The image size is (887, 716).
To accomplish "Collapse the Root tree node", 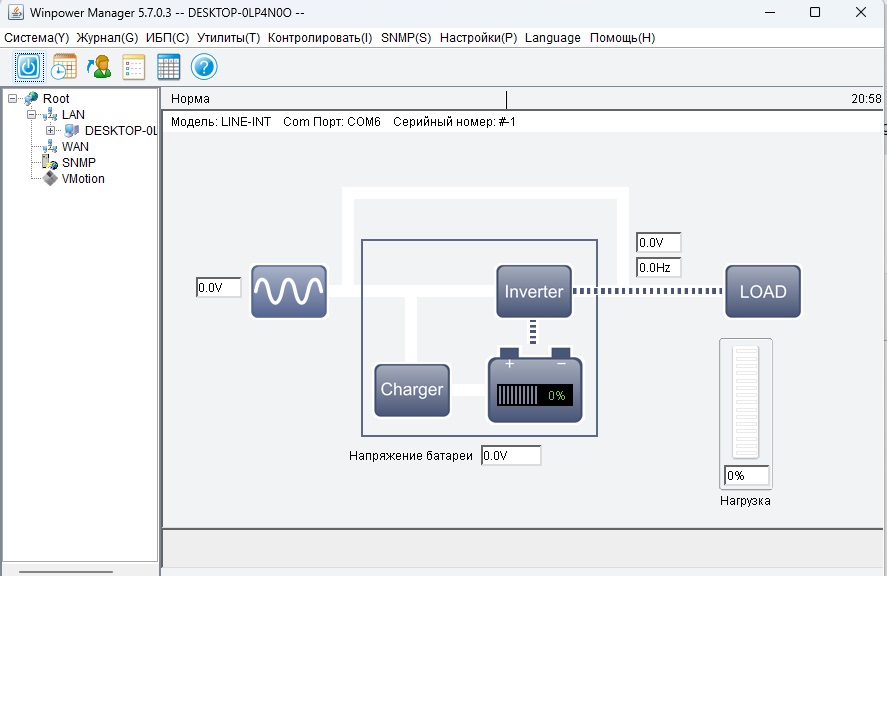I will tap(13, 98).
